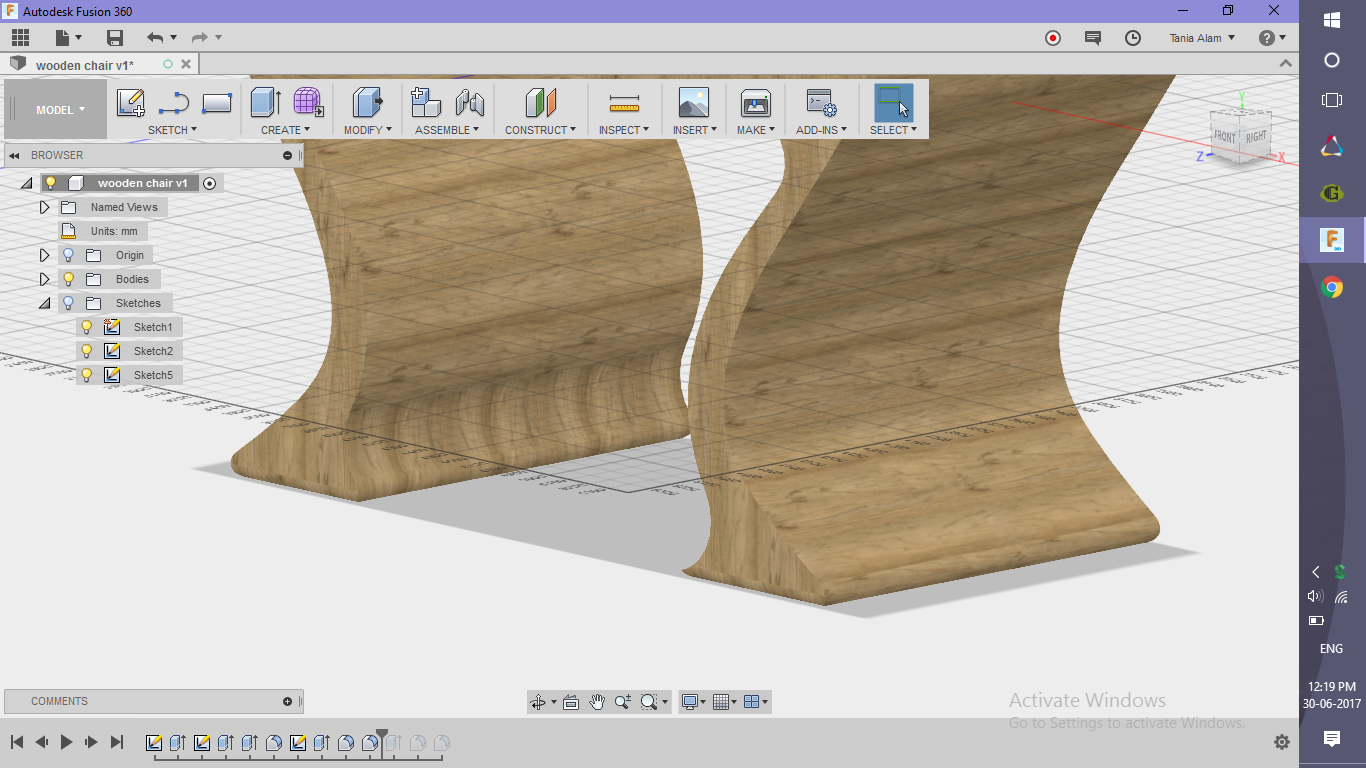Screen dimensions: 1366x768
Task: Click the Select window-selection icon
Action: click(x=893, y=103)
